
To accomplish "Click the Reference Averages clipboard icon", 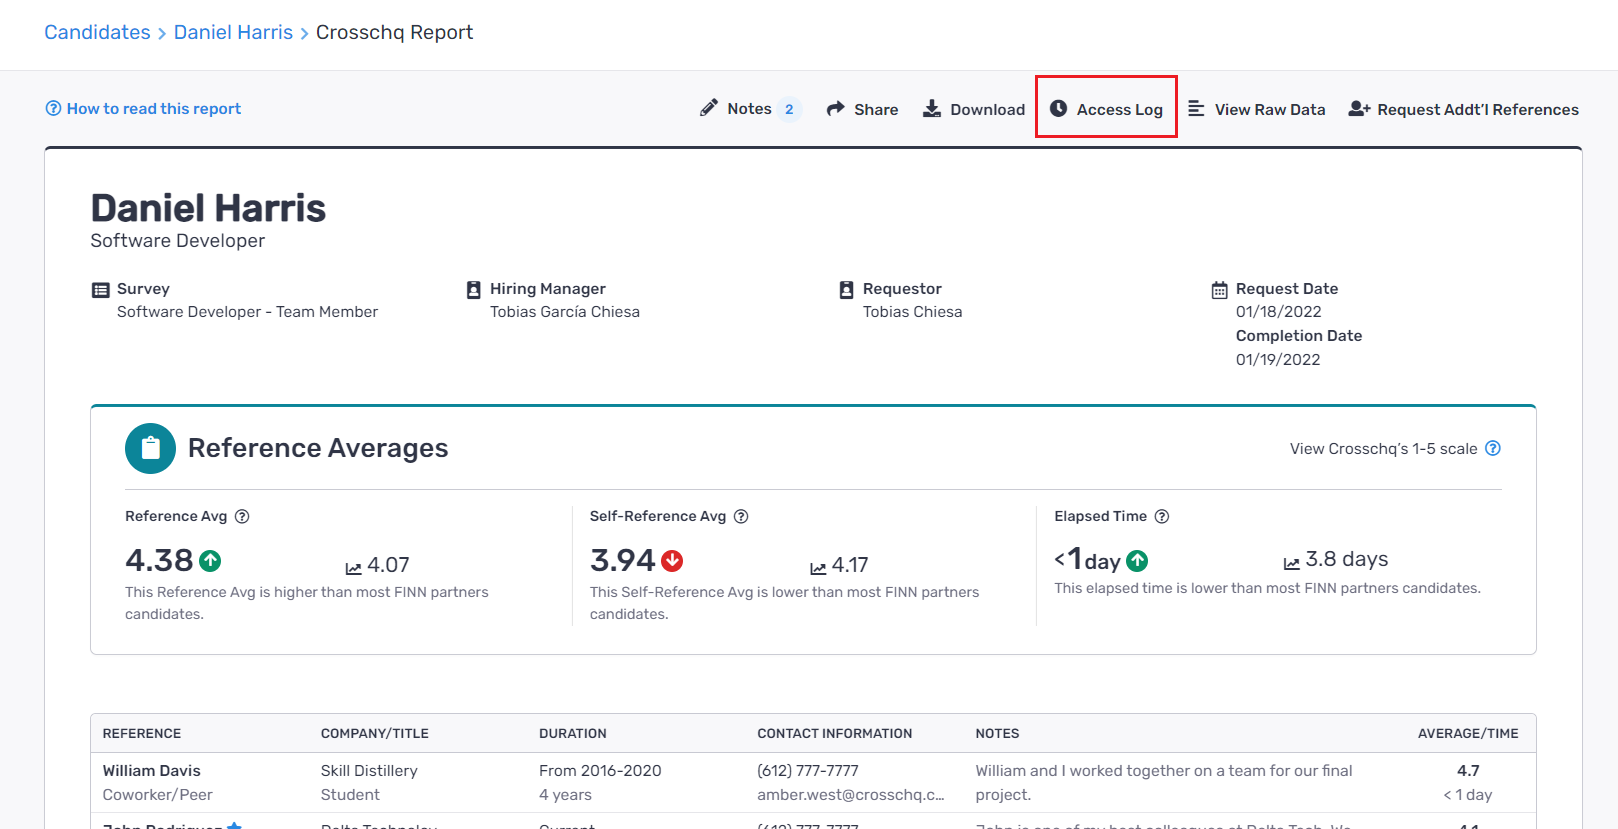I will (150, 448).
